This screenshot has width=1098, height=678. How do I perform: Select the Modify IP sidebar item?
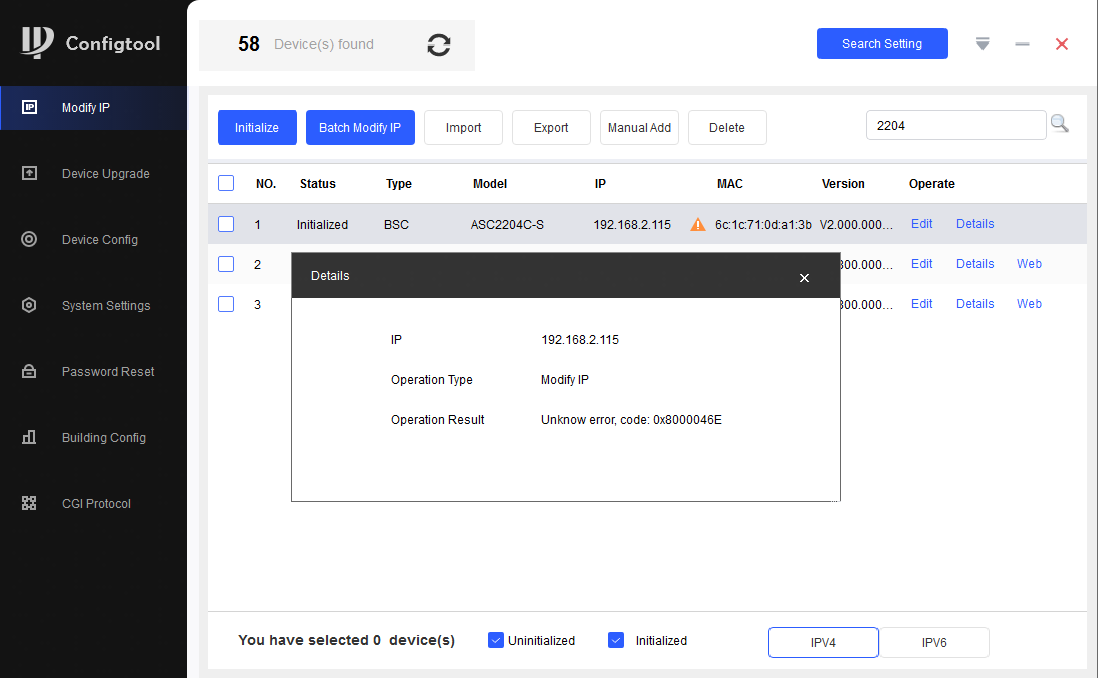pos(86,108)
